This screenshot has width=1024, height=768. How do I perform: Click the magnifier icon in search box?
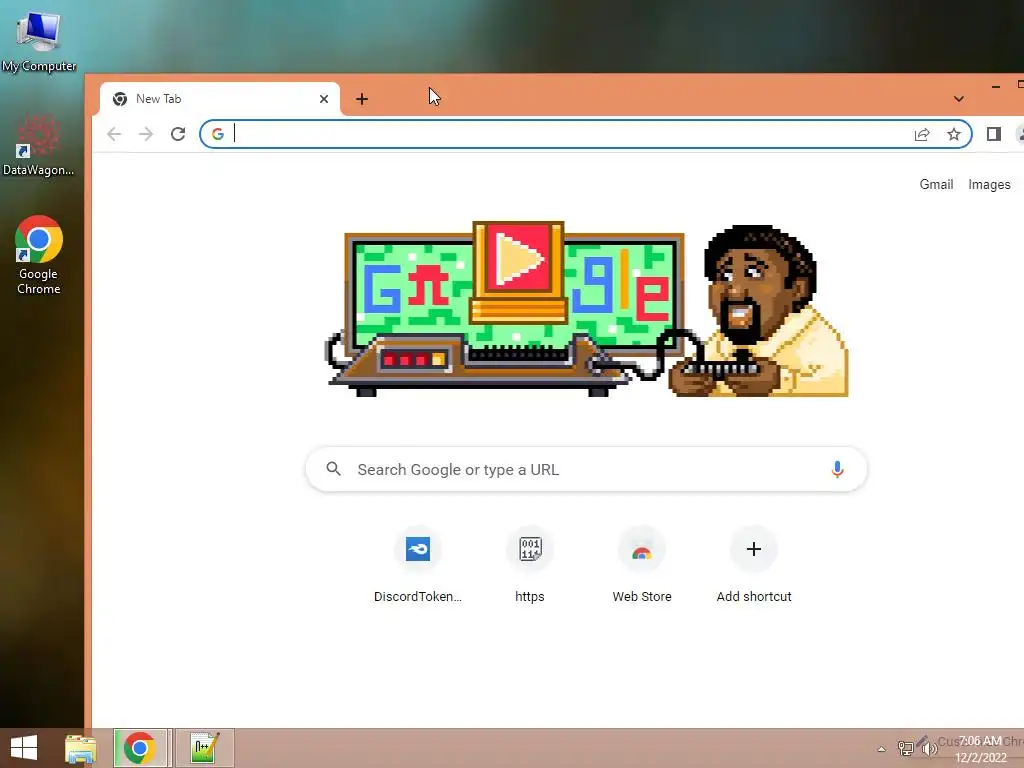pyautogui.click(x=334, y=469)
